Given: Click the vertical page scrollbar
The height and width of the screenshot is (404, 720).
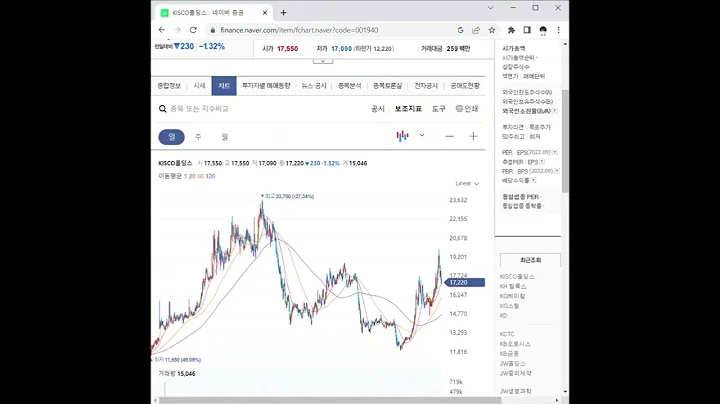Looking at the screenshot, I should pos(565,140).
